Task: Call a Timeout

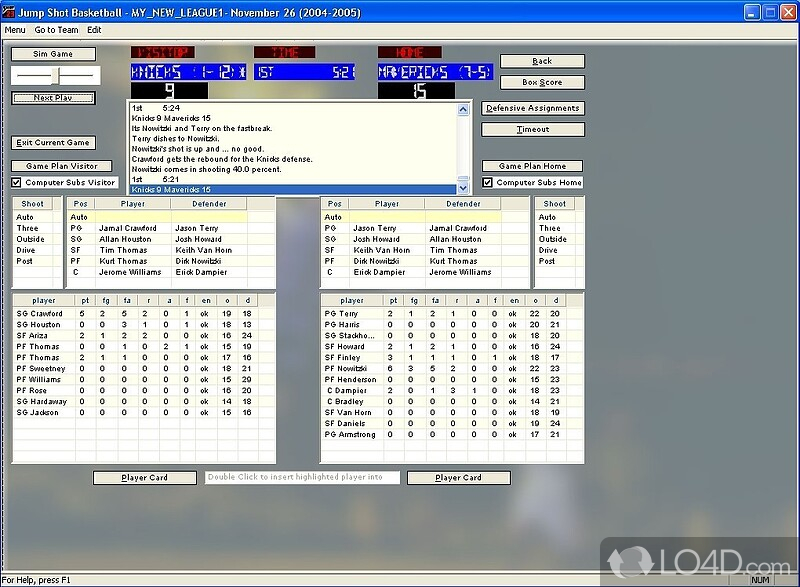Action: 533,130
